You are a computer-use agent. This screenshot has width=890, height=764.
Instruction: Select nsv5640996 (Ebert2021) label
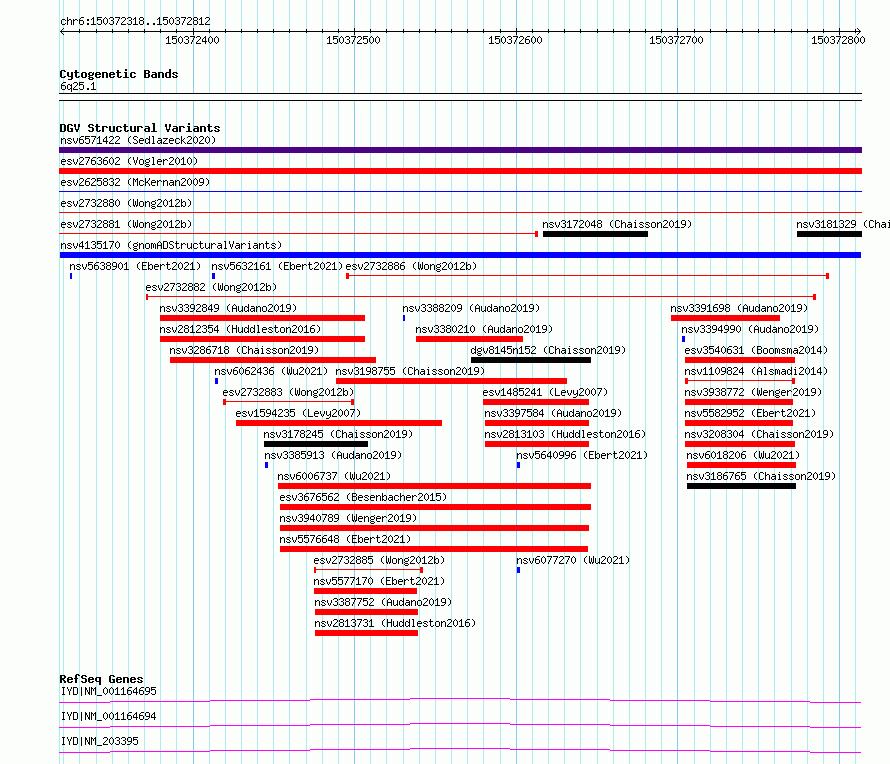click(x=582, y=455)
